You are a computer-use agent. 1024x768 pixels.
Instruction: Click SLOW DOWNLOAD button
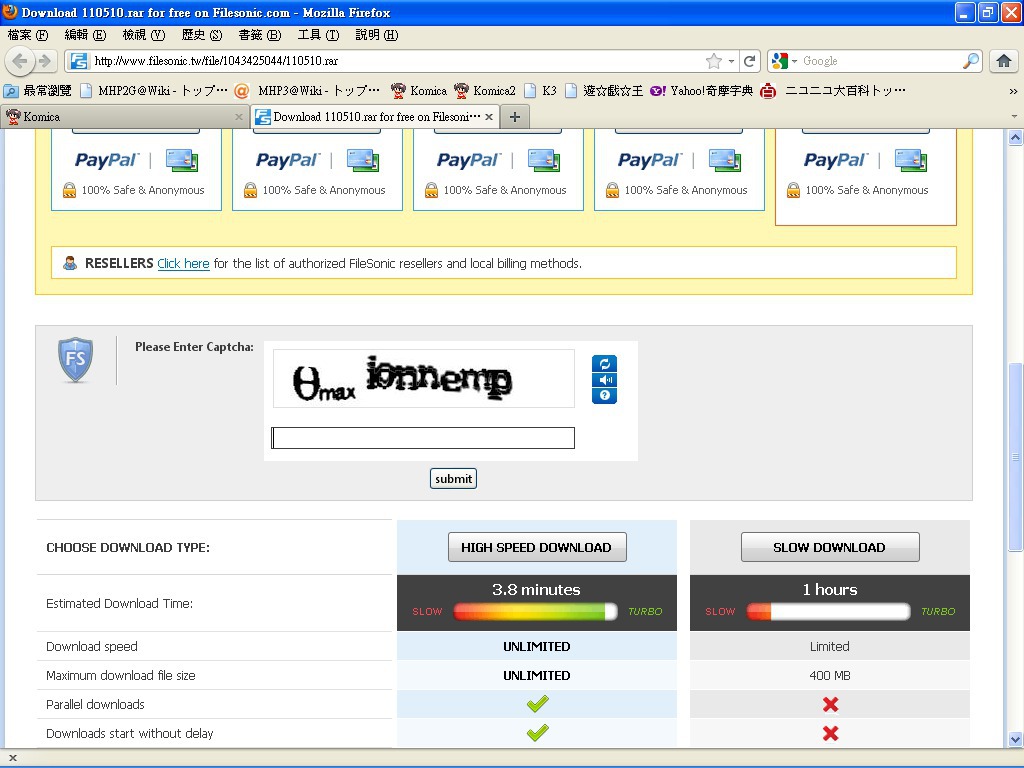tap(830, 547)
